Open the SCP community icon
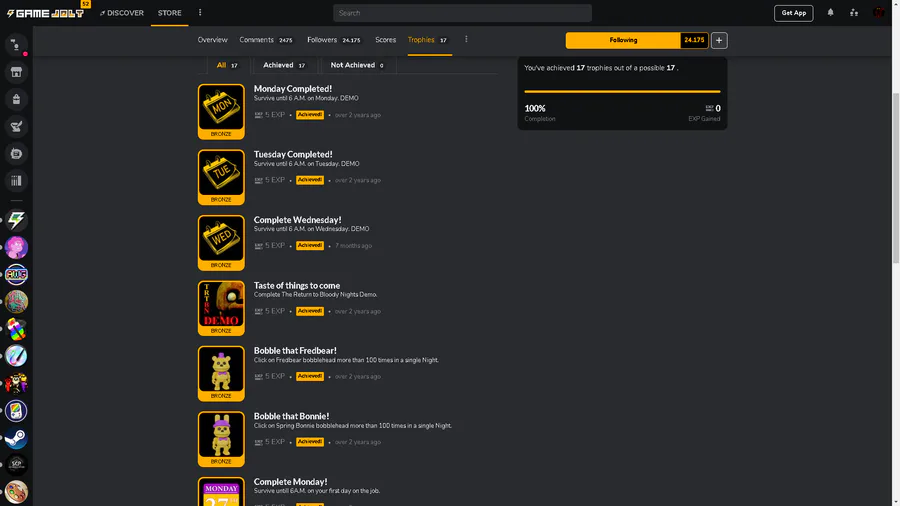Image resolution: width=900 pixels, height=506 pixels. click(16, 465)
